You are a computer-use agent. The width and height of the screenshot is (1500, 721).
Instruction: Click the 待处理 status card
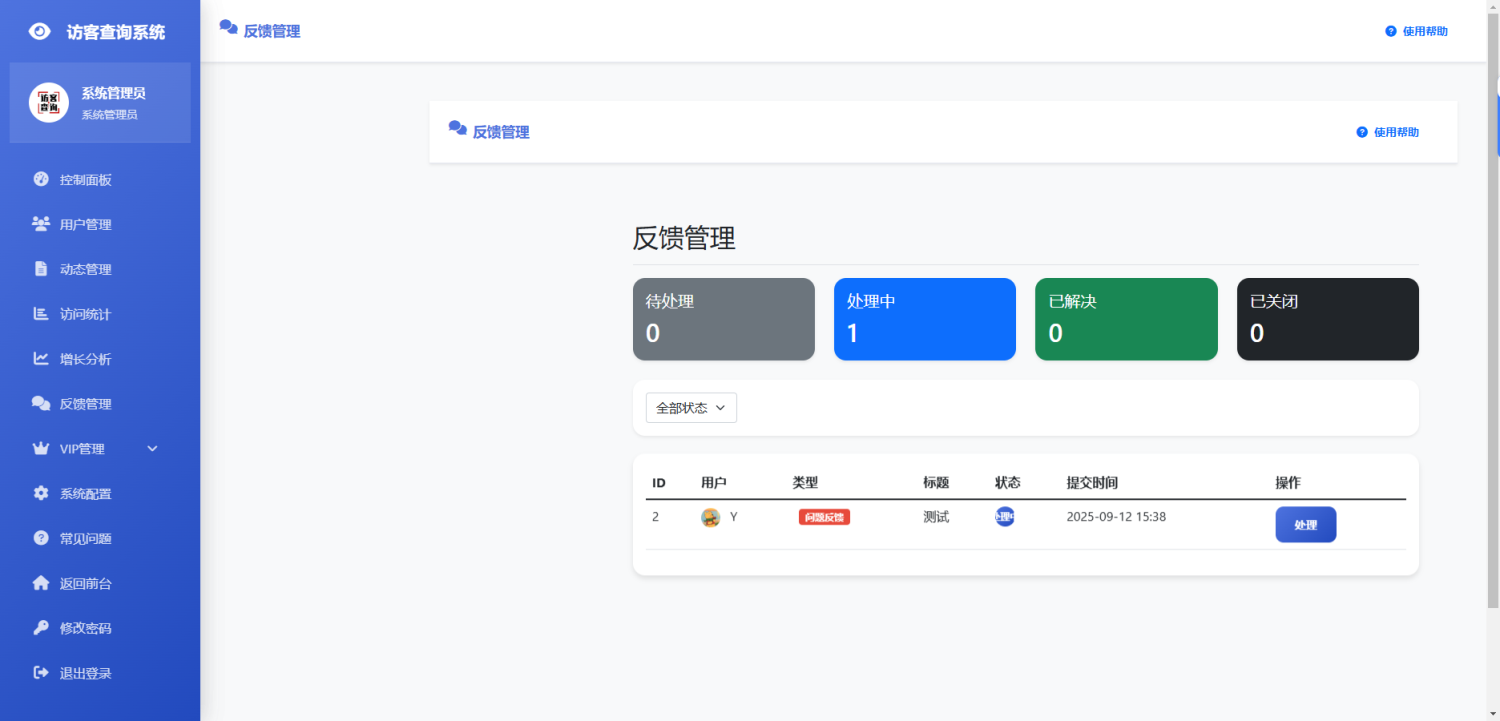click(x=723, y=318)
